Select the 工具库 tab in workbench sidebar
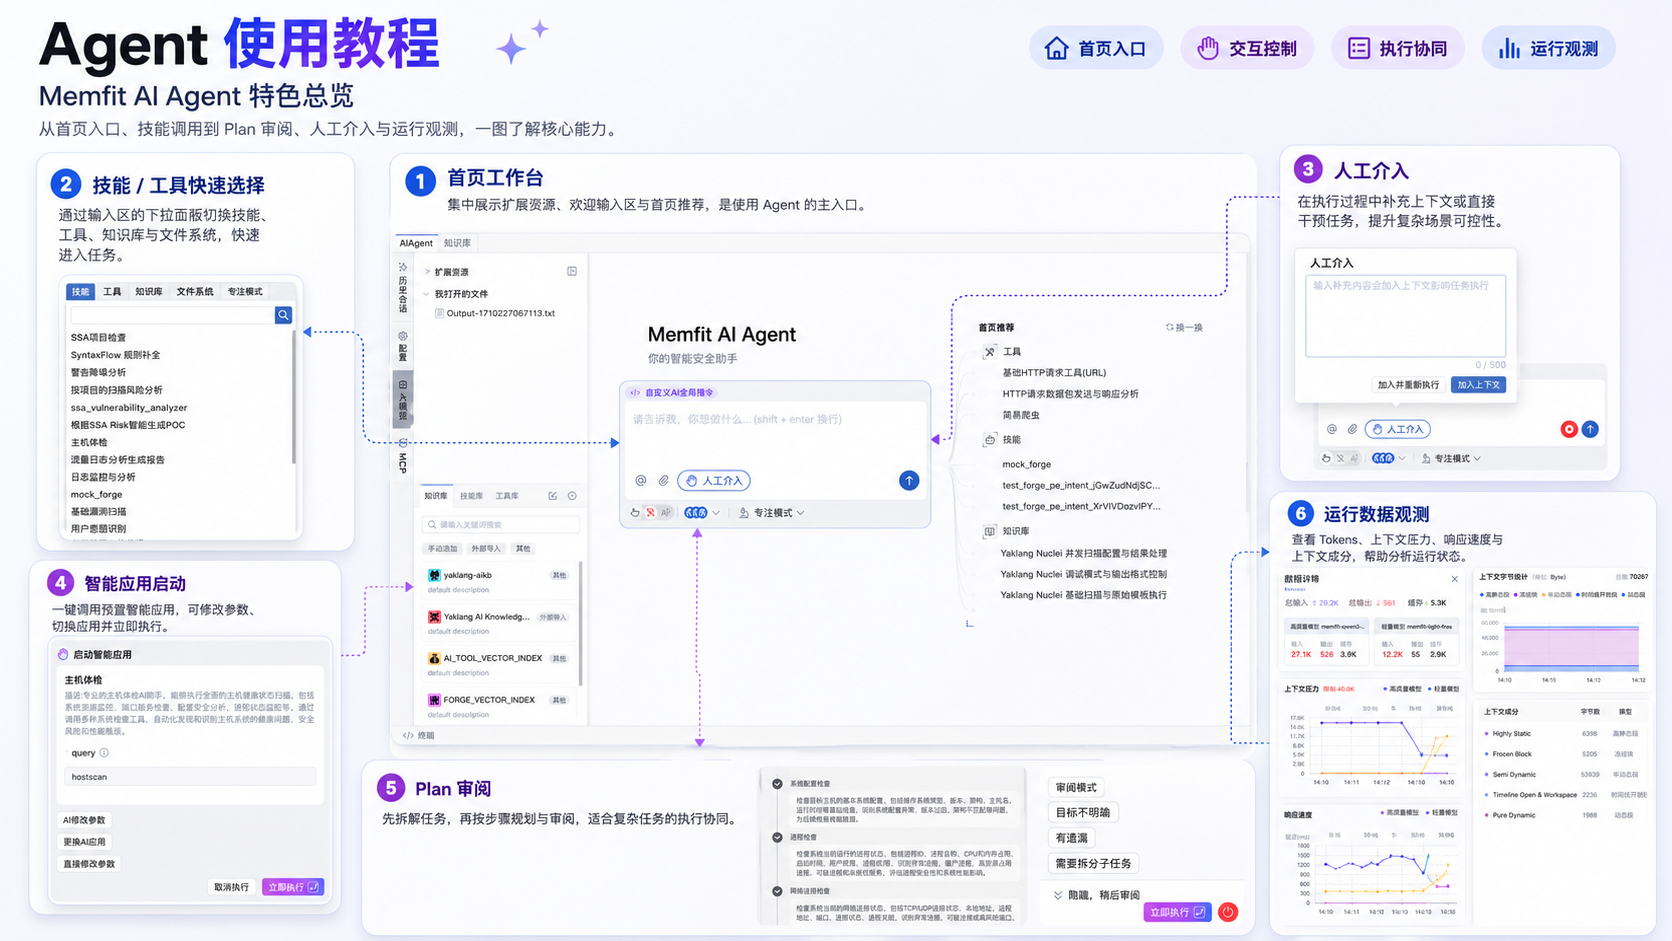 [507, 496]
